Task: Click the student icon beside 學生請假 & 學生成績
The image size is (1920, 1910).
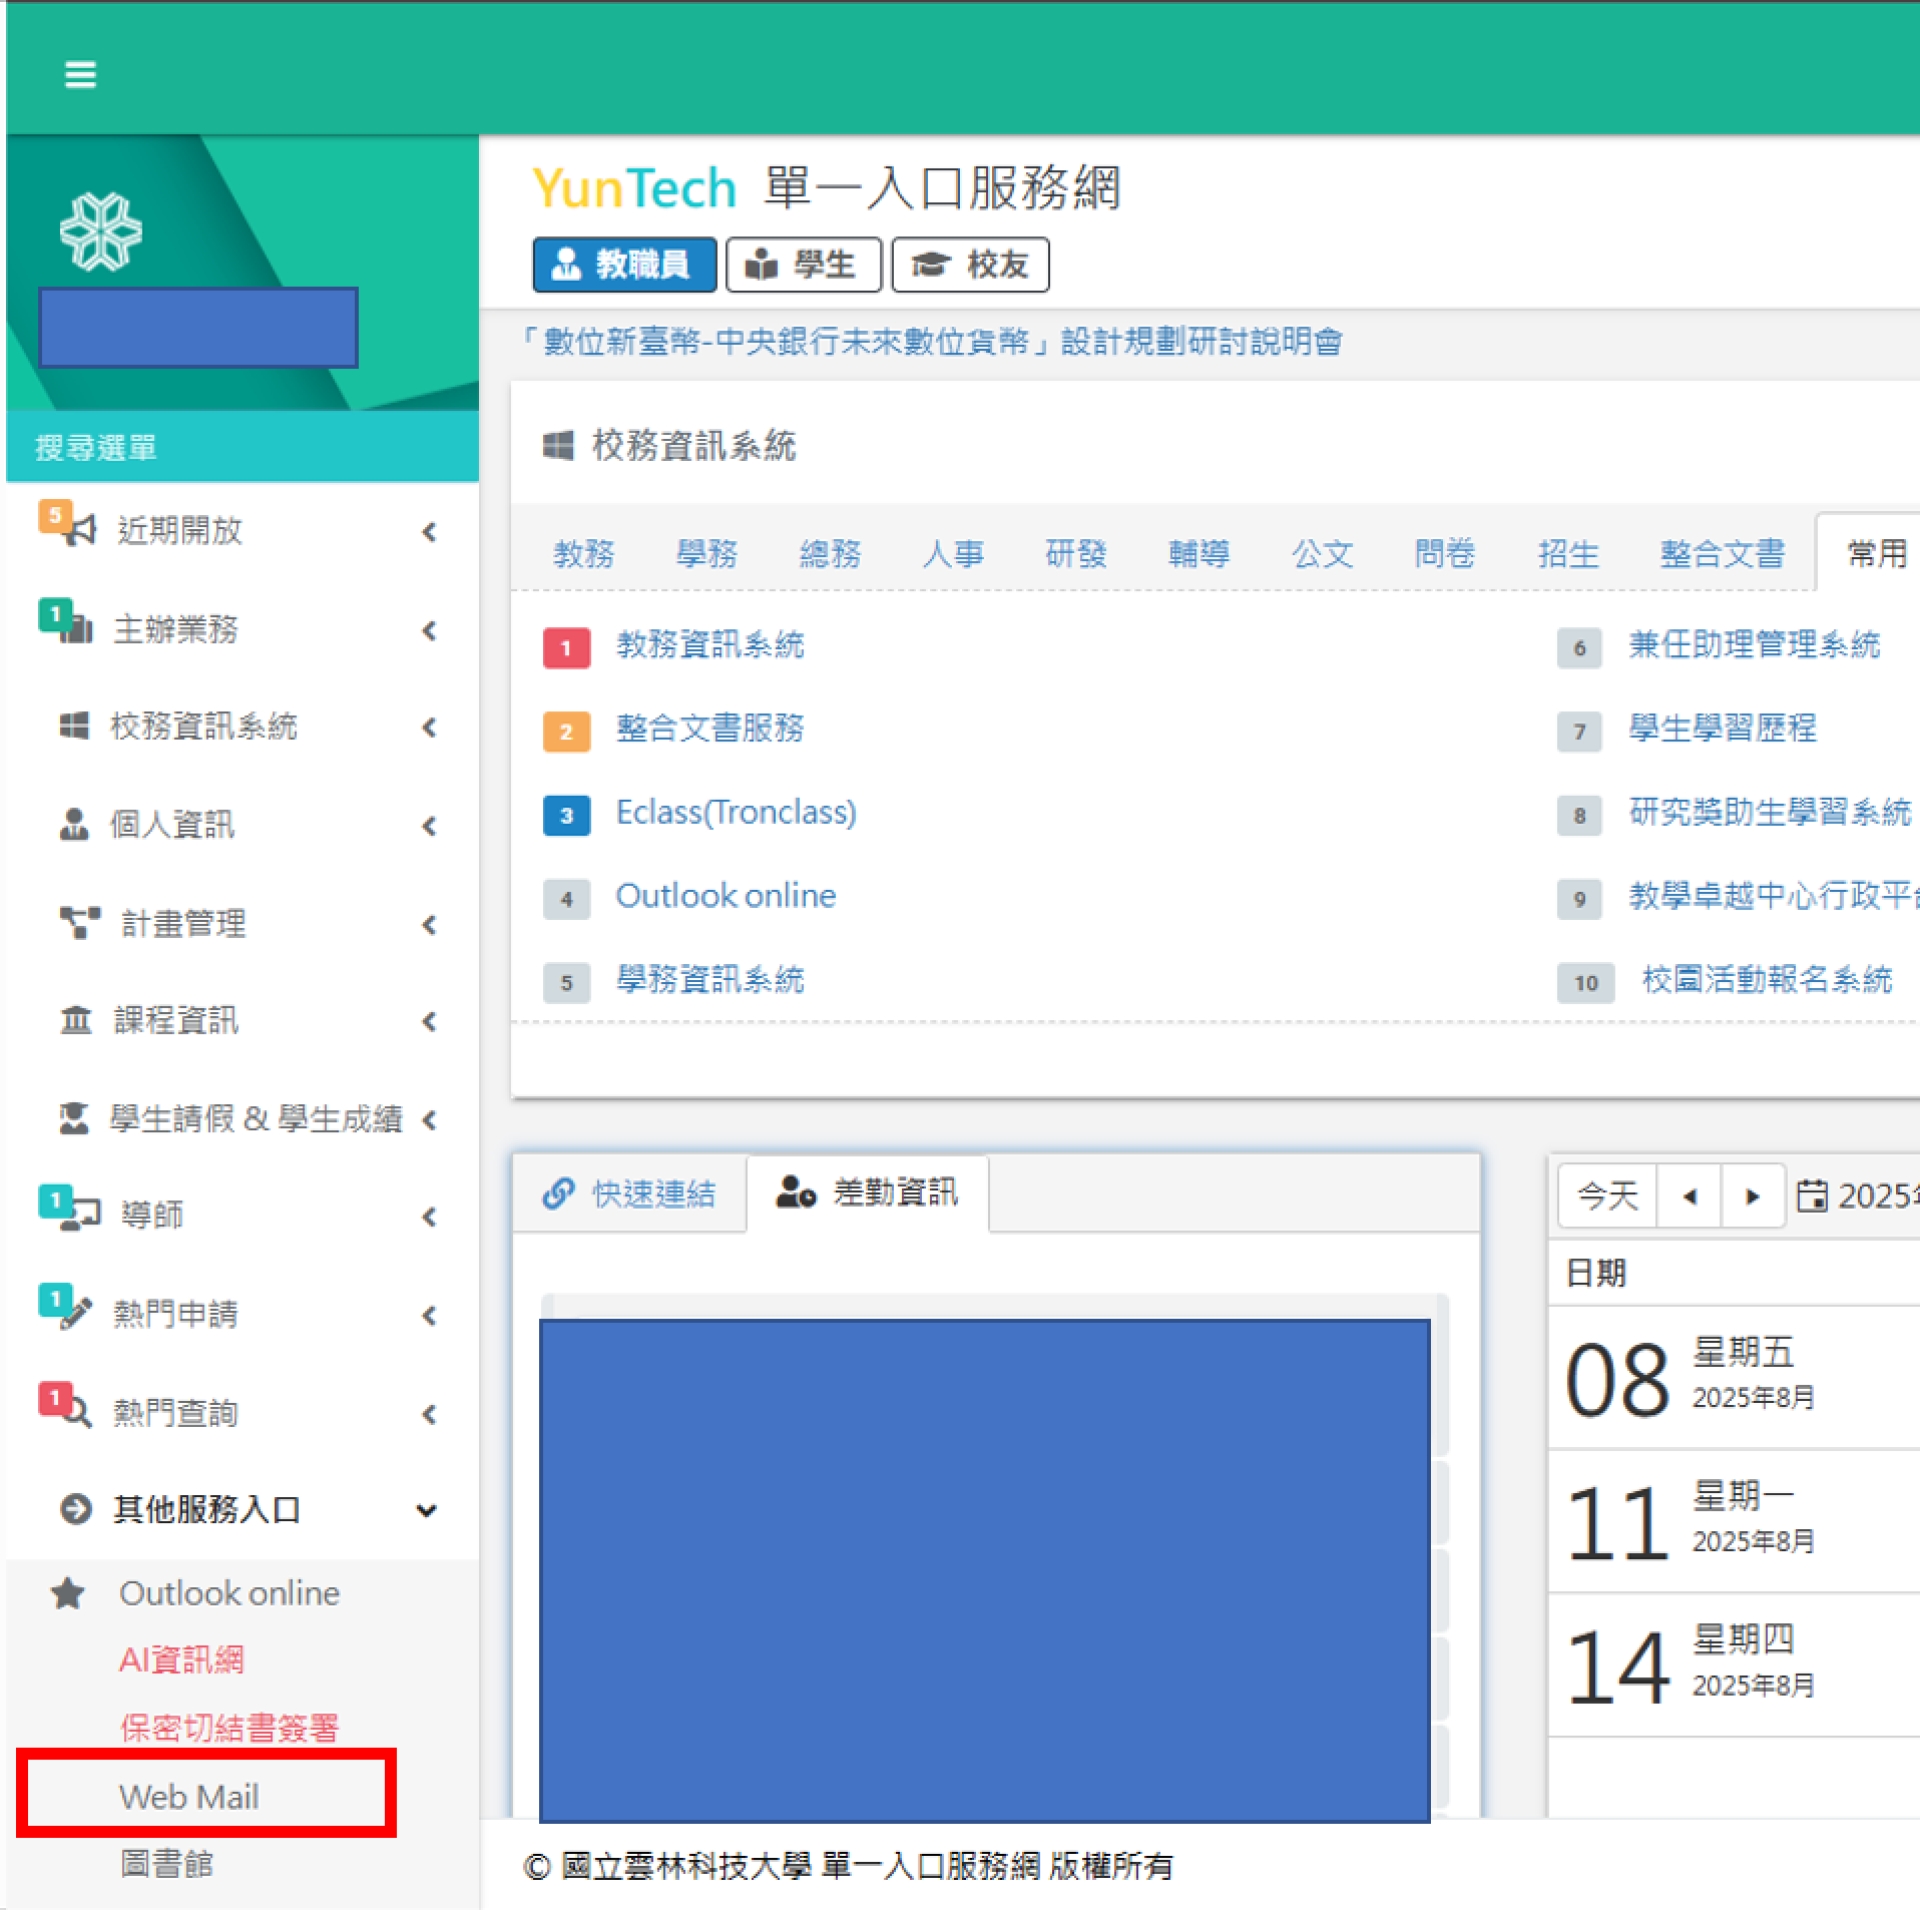Action: (x=74, y=1119)
